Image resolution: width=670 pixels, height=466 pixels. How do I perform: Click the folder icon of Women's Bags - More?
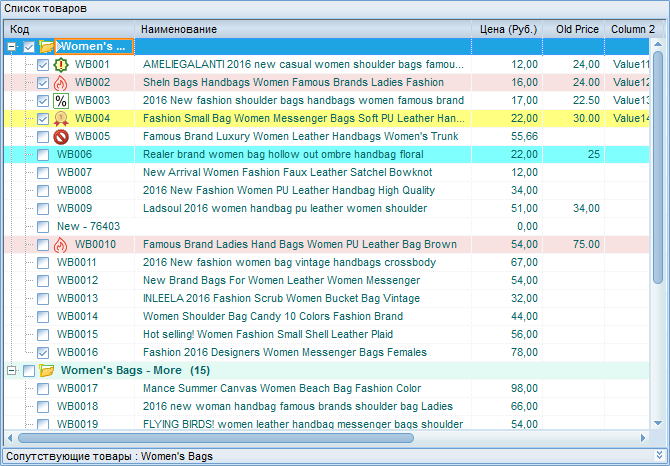[46, 371]
